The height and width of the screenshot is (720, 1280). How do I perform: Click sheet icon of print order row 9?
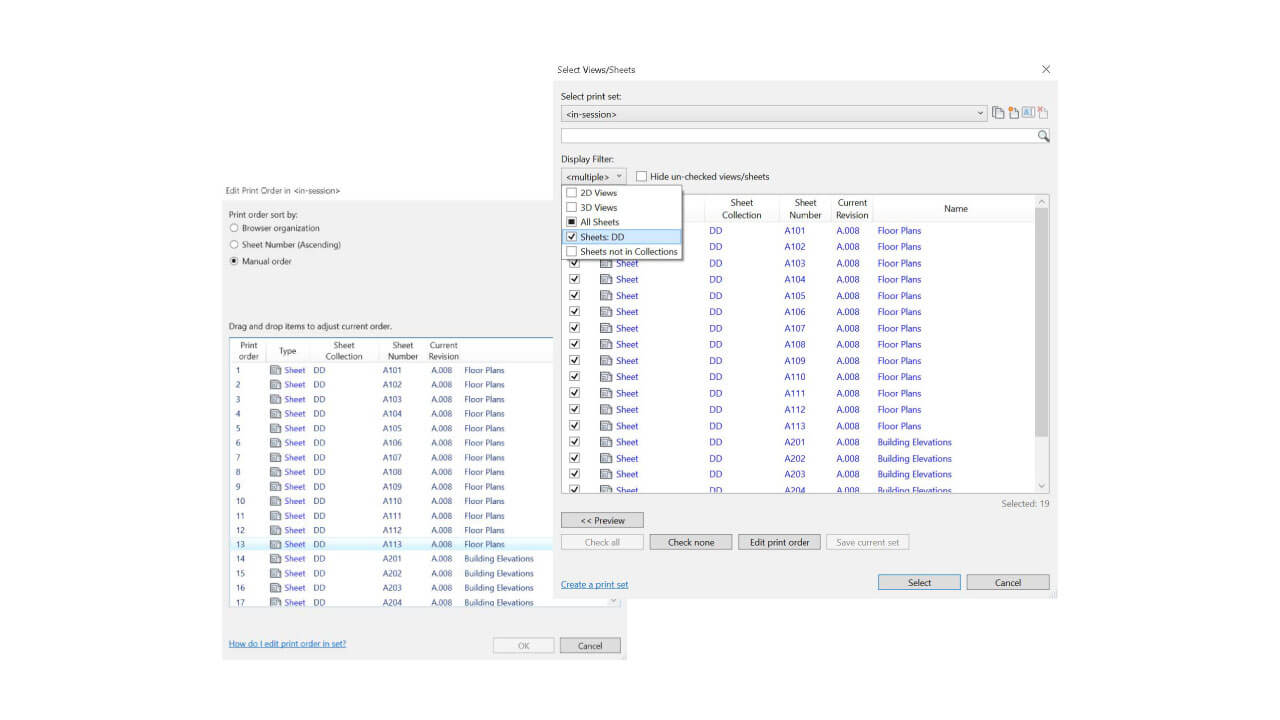pyautogui.click(x=276, y=486)
